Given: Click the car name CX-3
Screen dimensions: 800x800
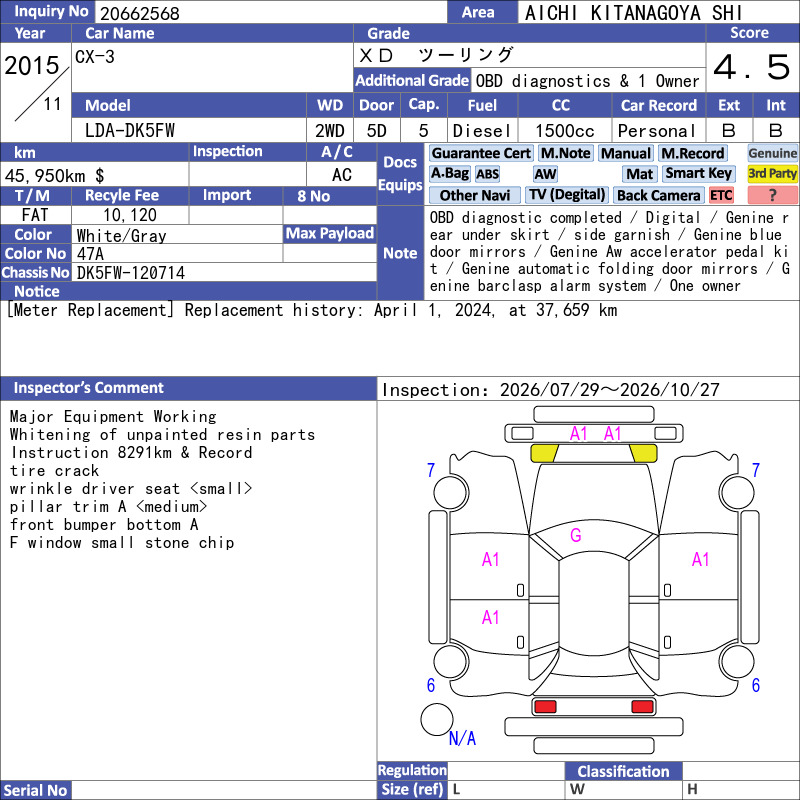Looking at the screenshot, I should [95, 57].
